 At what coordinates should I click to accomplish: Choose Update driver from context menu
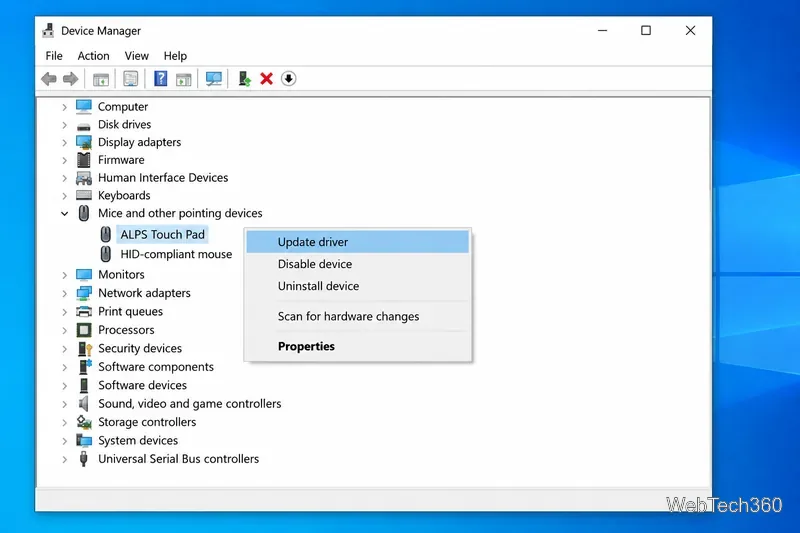point(358,242)
